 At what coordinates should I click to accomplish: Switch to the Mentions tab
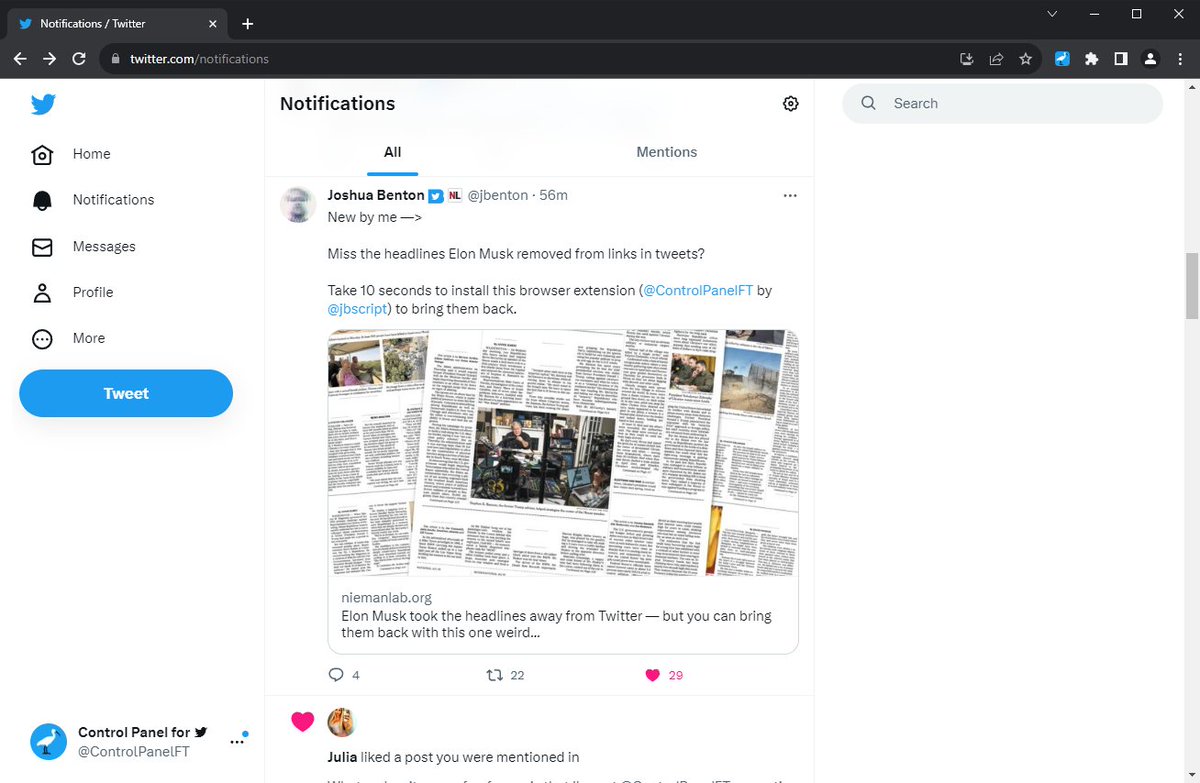667,152
